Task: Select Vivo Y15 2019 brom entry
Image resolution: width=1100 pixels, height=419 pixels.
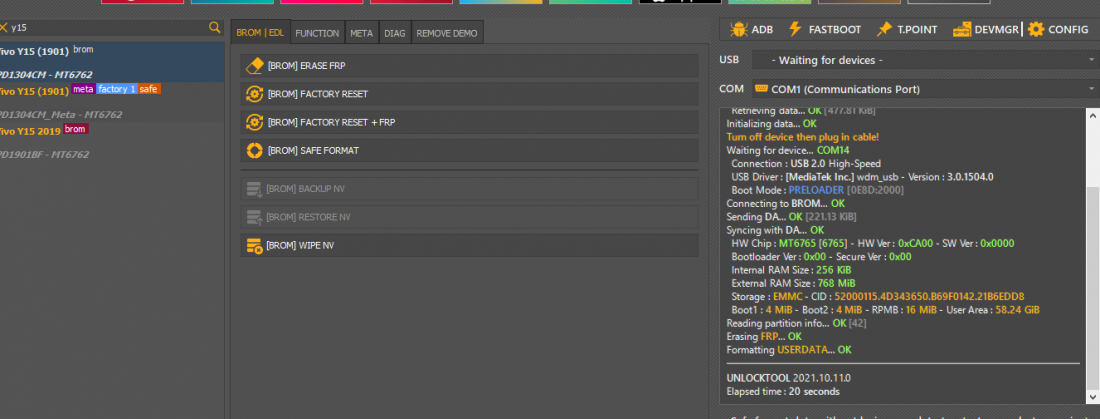Action: pyautogui.click(x=112, y=142)
